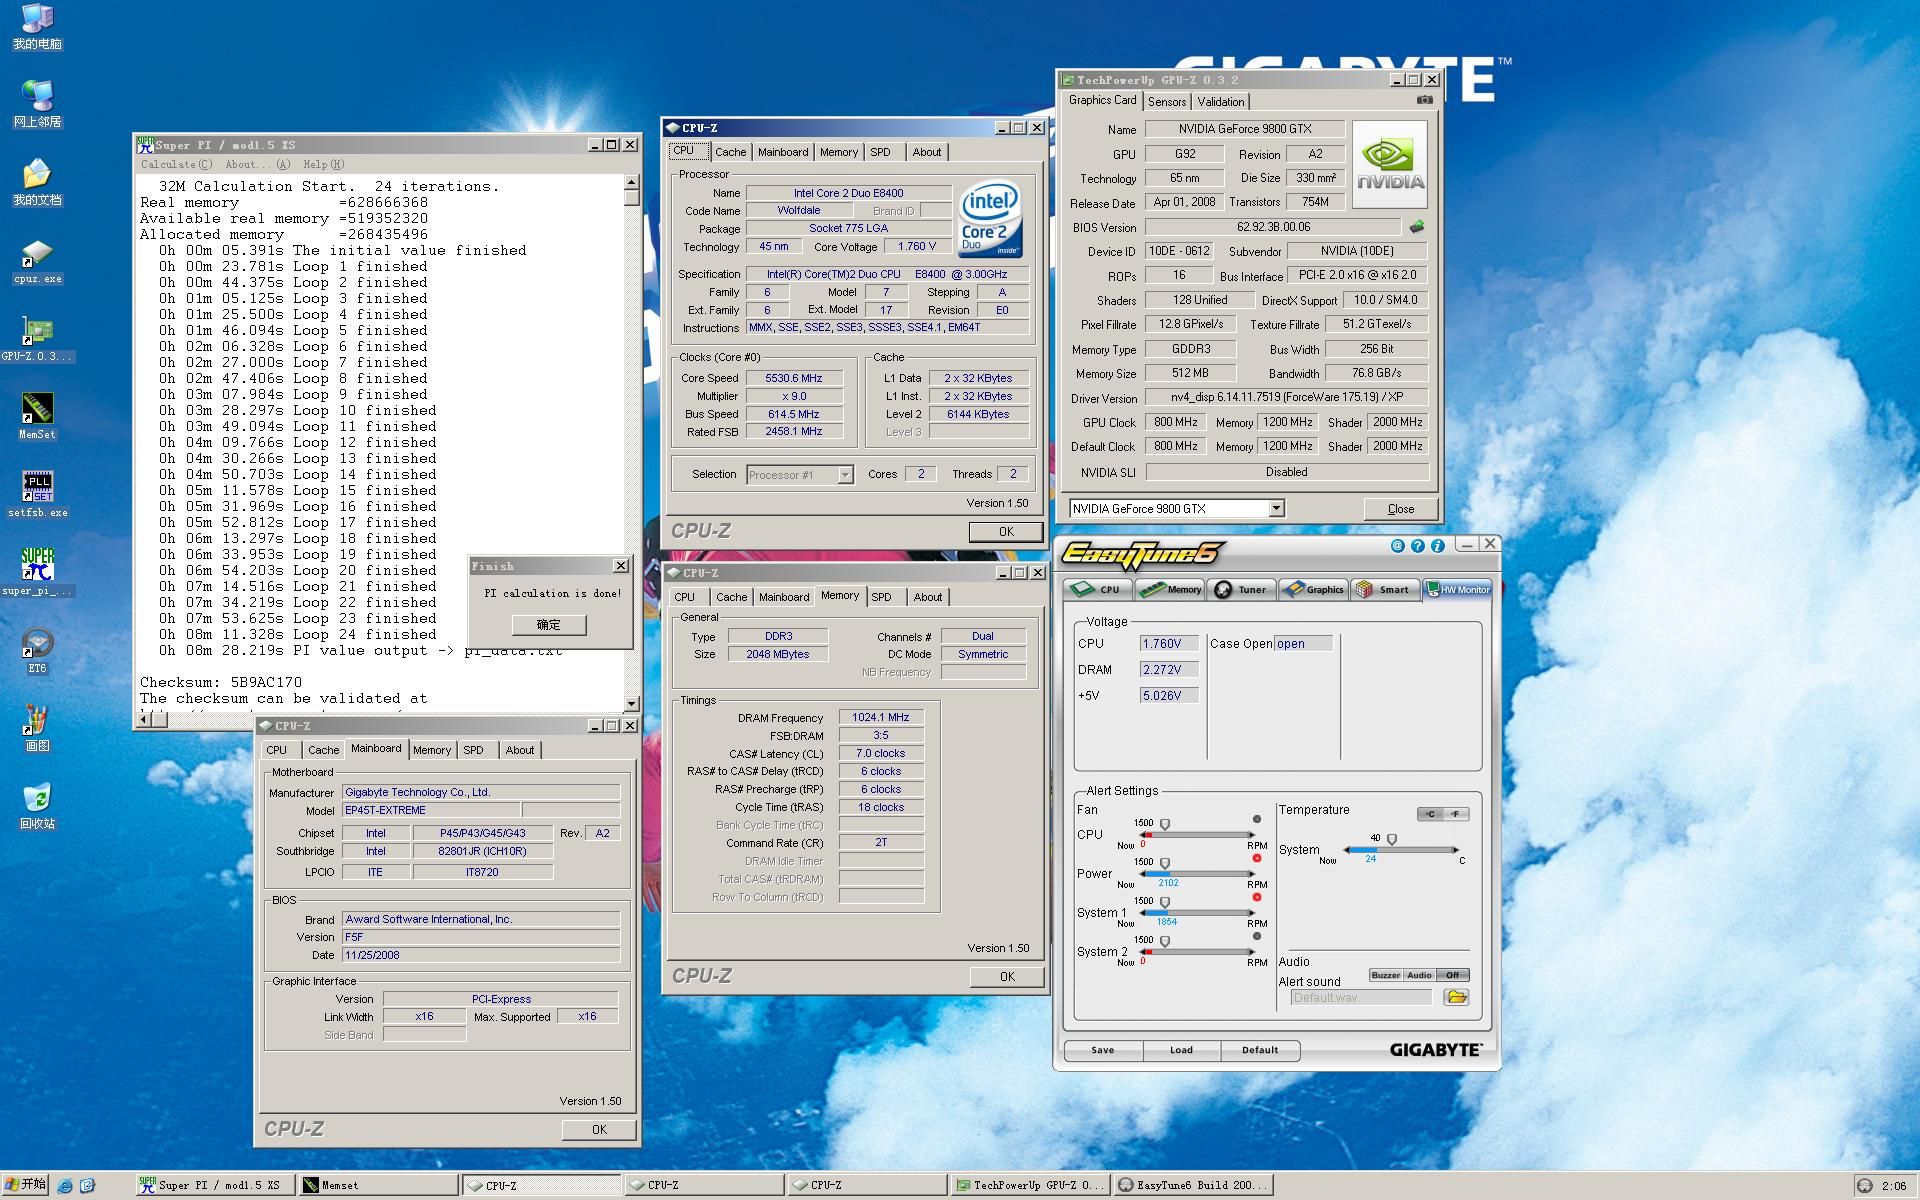Adjust CPU fan threshold slider handle
The image size is (1920, 1200).
click(x=1165, y=825)
